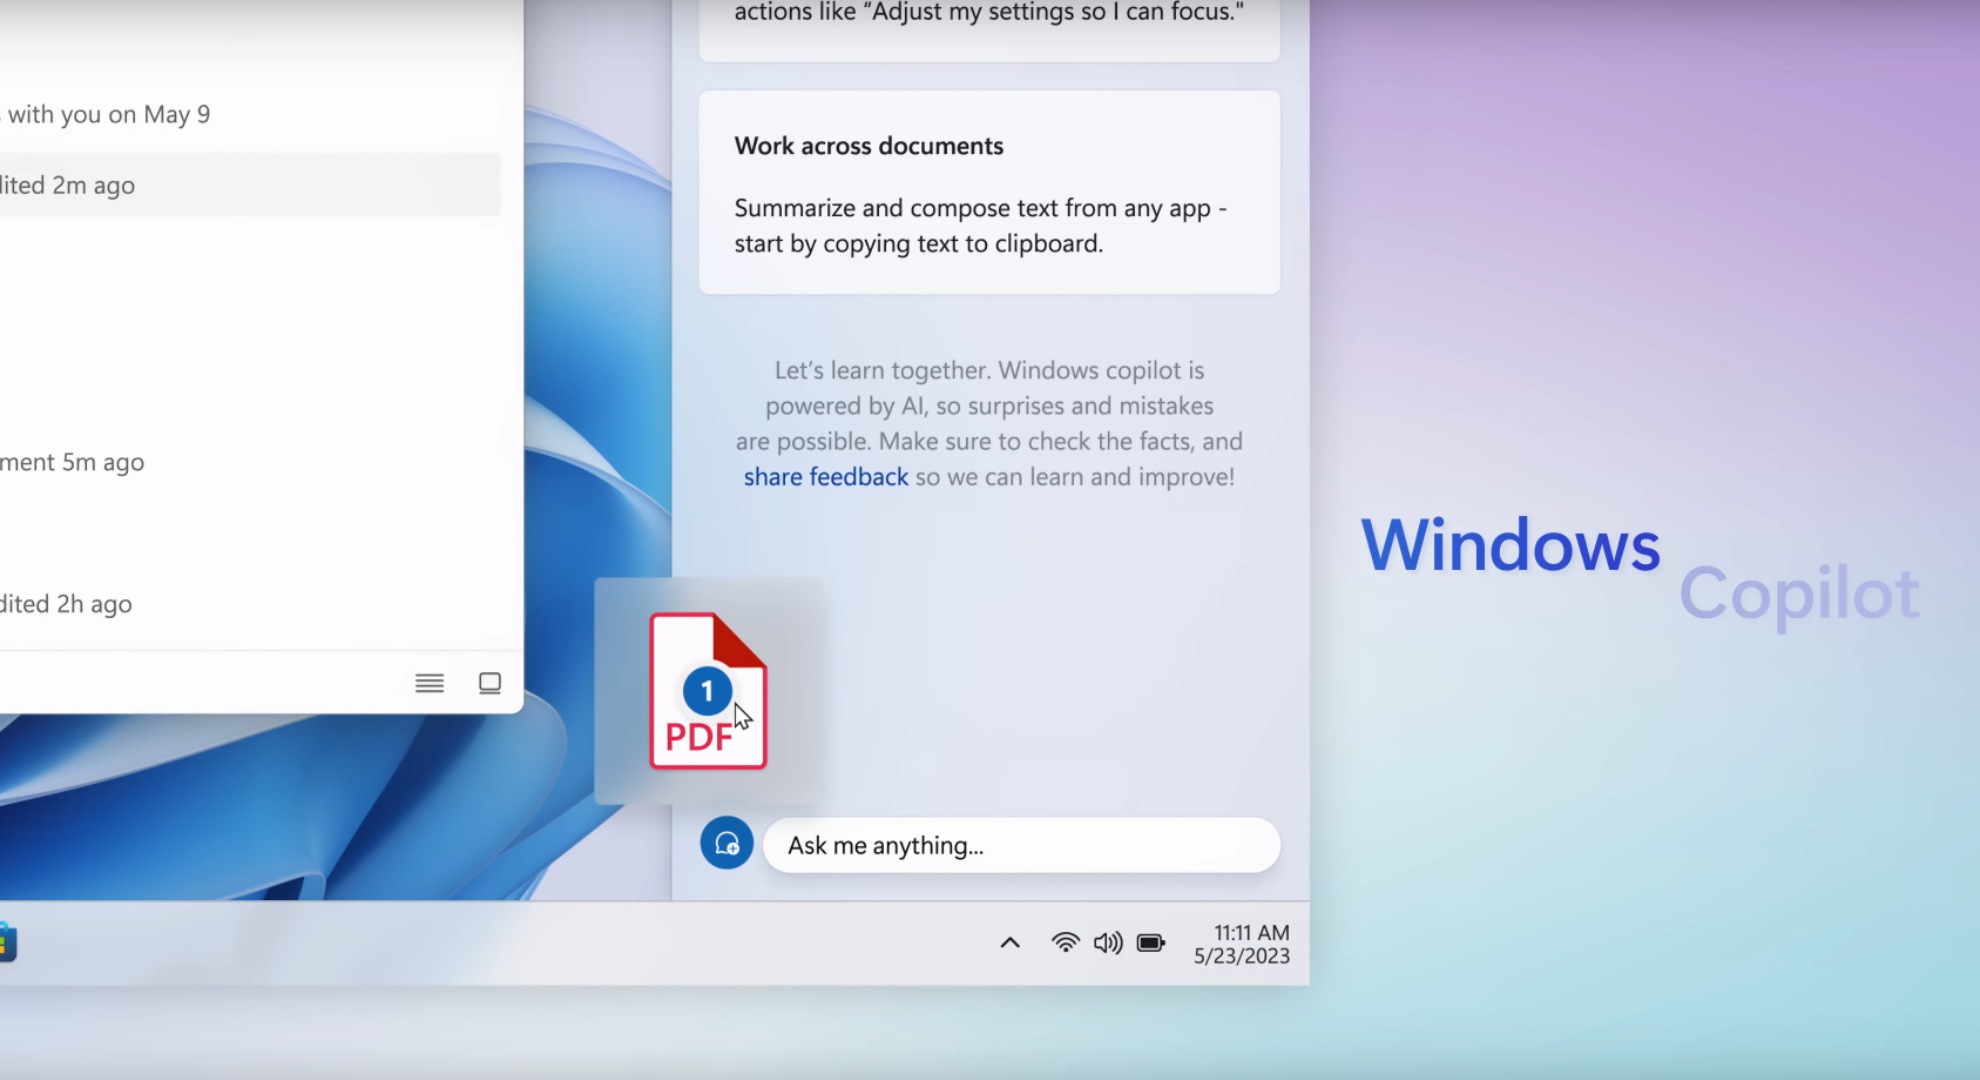This screenshot has width=1980, height=1080.
Task: Open the Microsoft Store icon on the taskbar
Action: pyautogui.click(x=7, y=943)
